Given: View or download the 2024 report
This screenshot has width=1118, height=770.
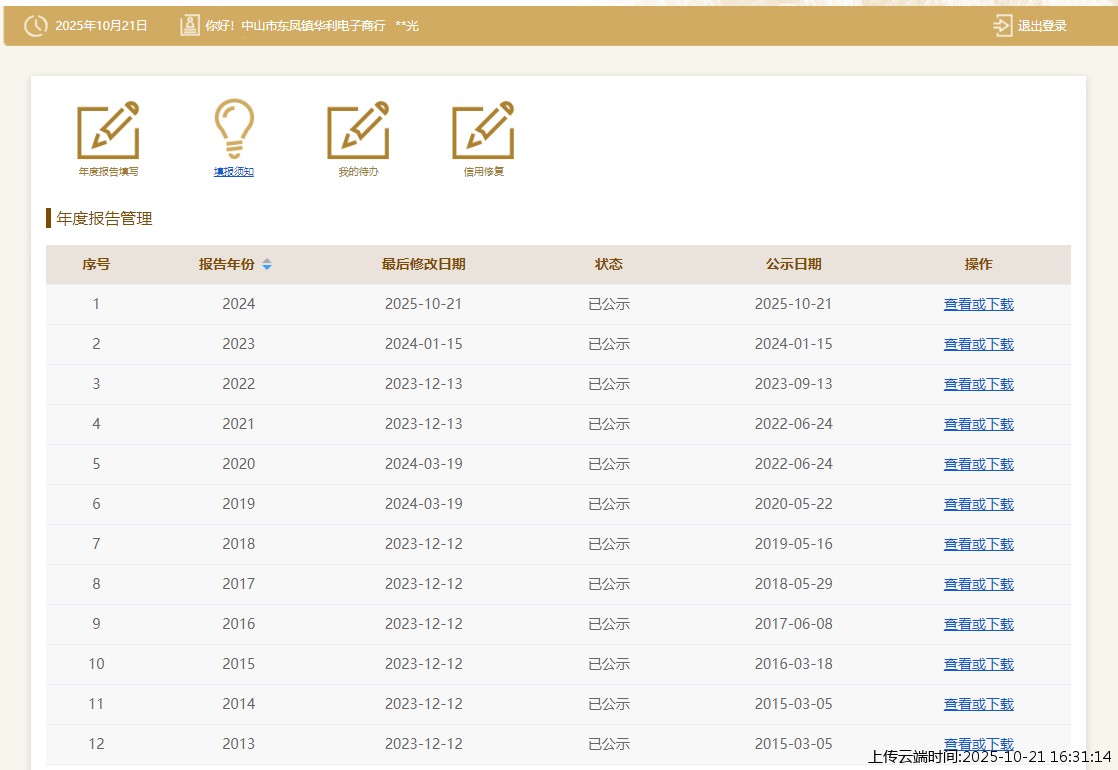Looking at the screenshot, I should [978, 304].
